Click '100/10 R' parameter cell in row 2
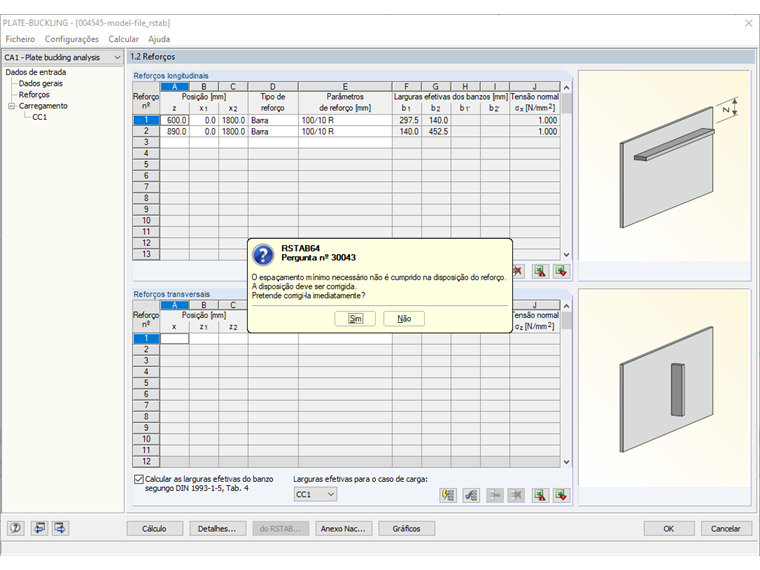760x570 pixels. point(345,131)
